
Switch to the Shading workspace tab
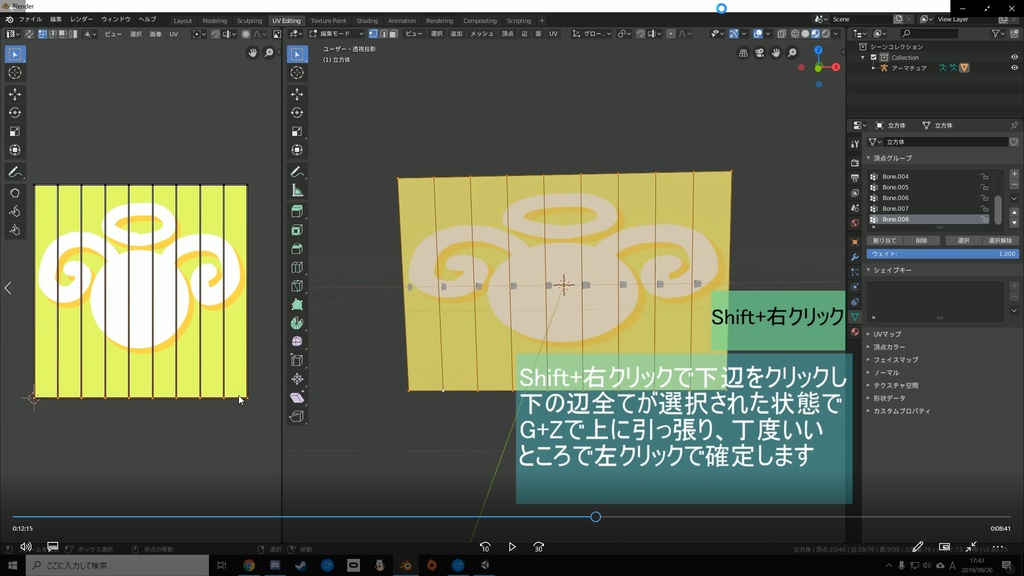[367, 19]
